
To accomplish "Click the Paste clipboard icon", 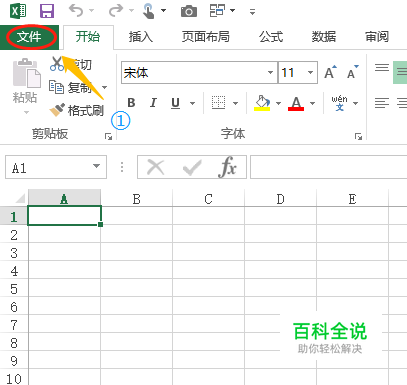I will tap(26, 73).
